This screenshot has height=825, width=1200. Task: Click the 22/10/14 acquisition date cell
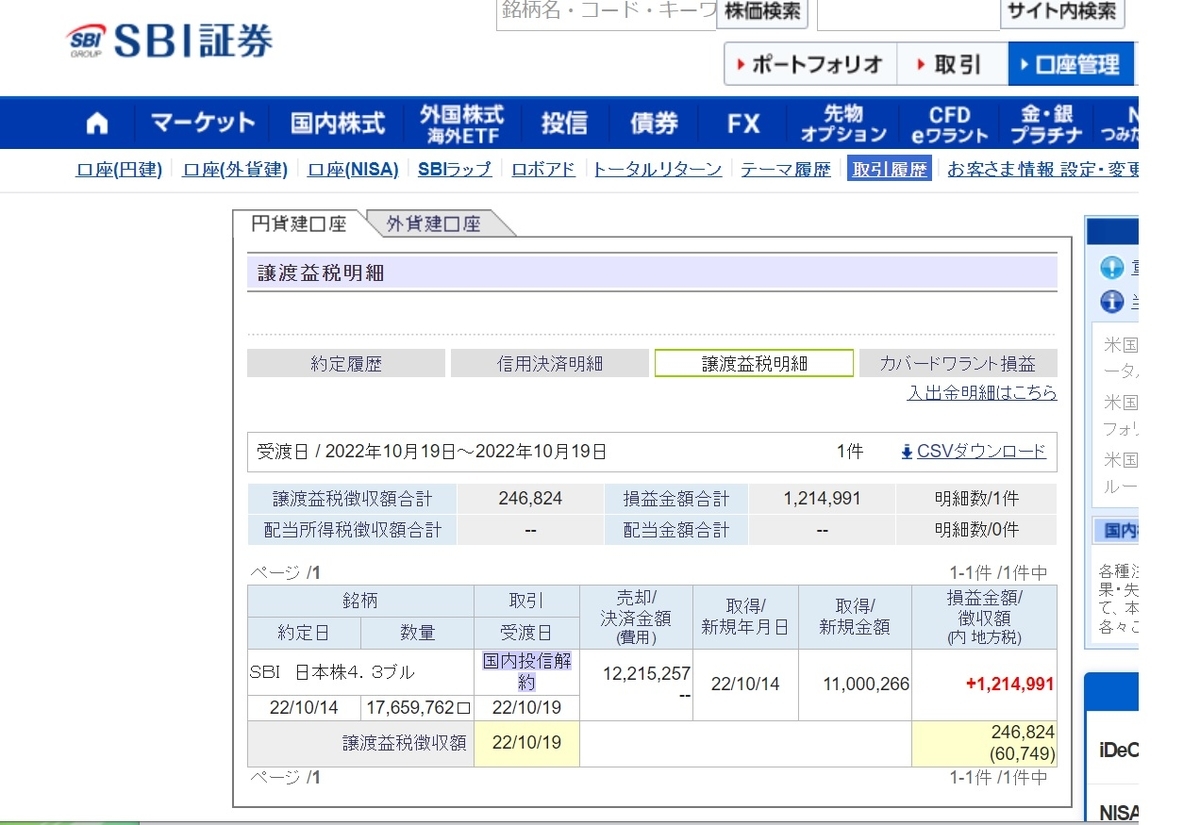pos(744,684)
